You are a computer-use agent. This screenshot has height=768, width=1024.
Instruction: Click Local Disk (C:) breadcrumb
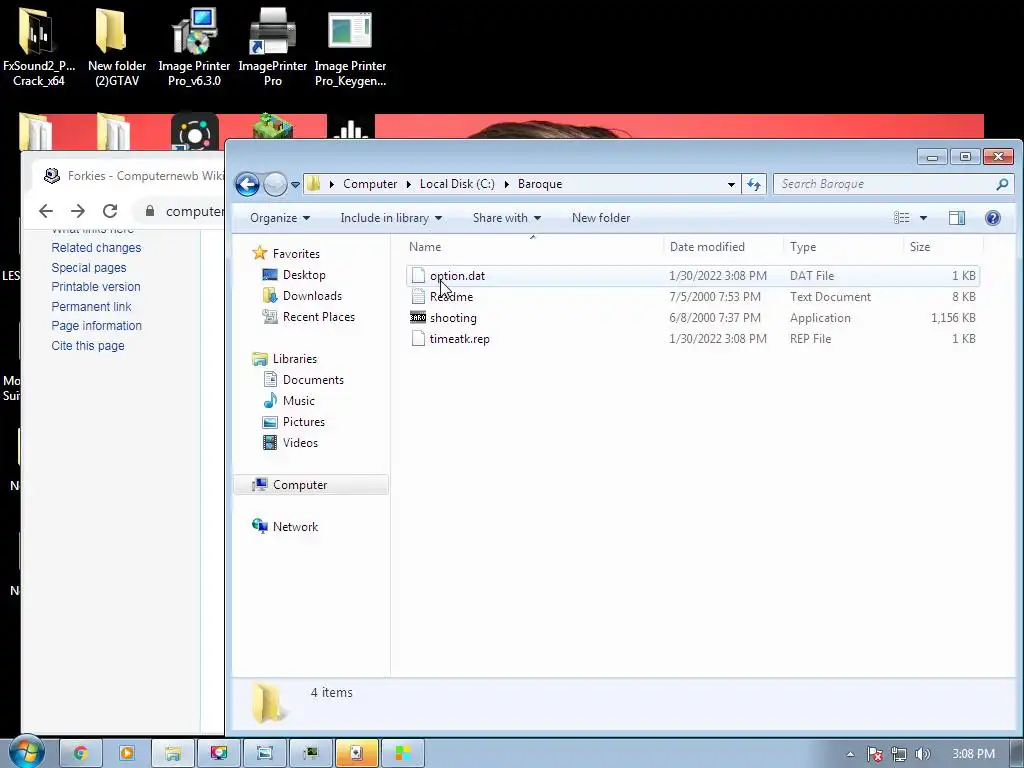[456, 184]
